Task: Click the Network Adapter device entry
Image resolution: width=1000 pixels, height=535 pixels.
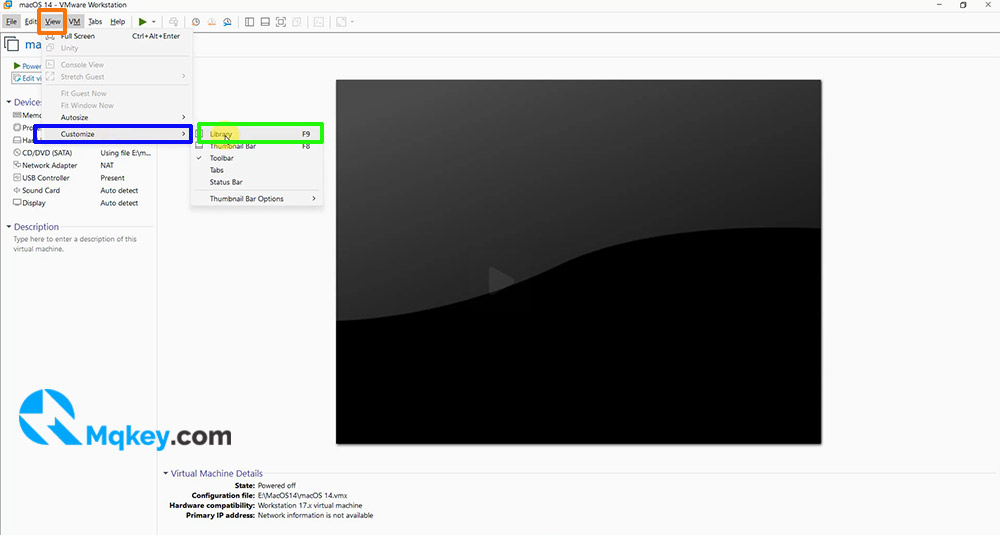Action: pyautogui.click(x=50, y=165)
